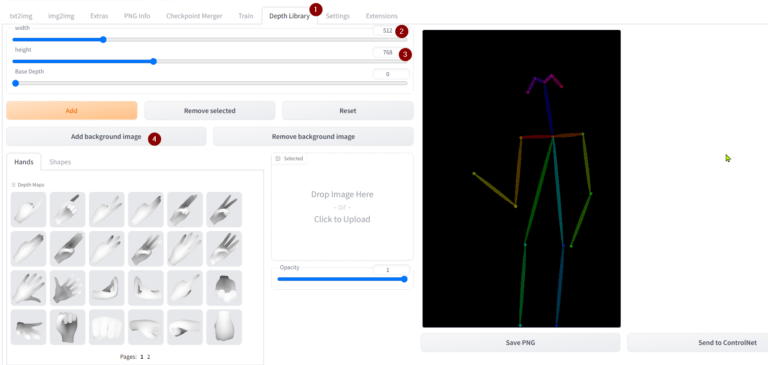Open the txt2img tab
Screen dimensions: 768x365
click(21, 16)
